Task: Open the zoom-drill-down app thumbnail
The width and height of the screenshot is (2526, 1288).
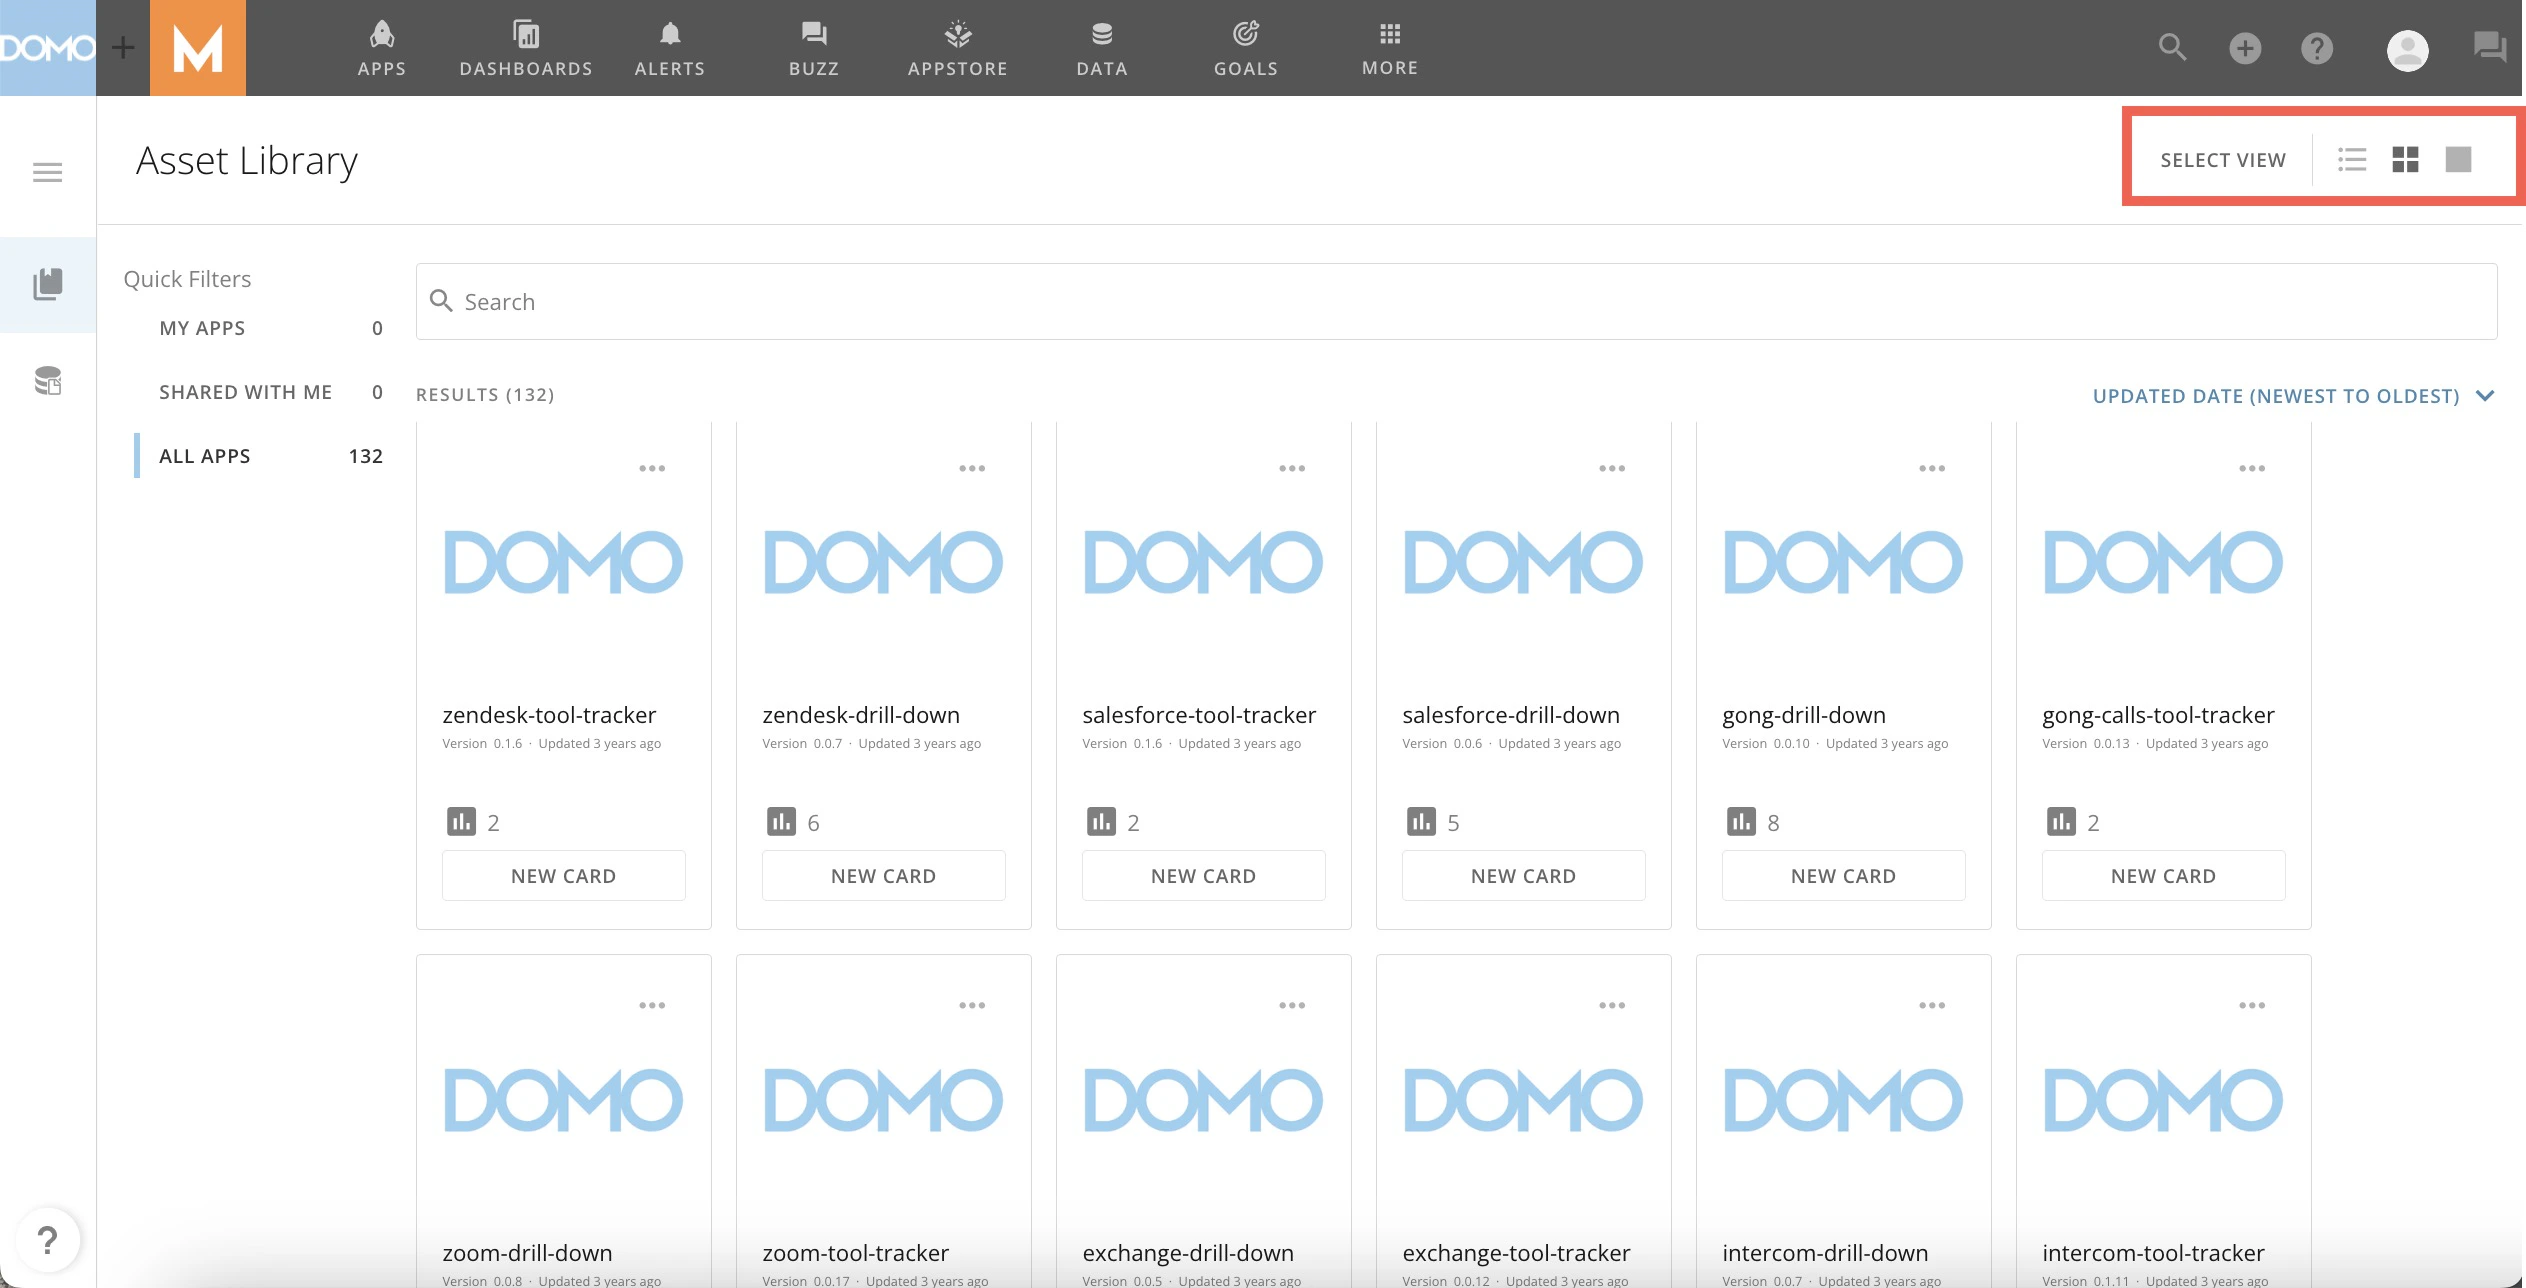Action: (564, 1100)
